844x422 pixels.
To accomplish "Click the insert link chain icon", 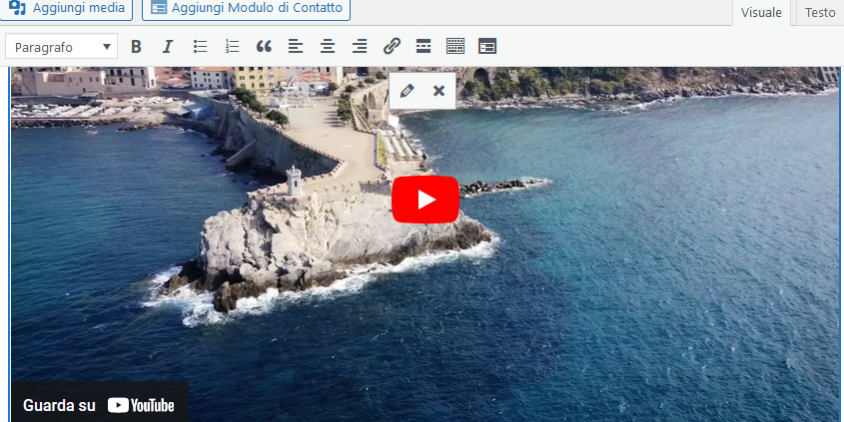I will pos(392,47).
